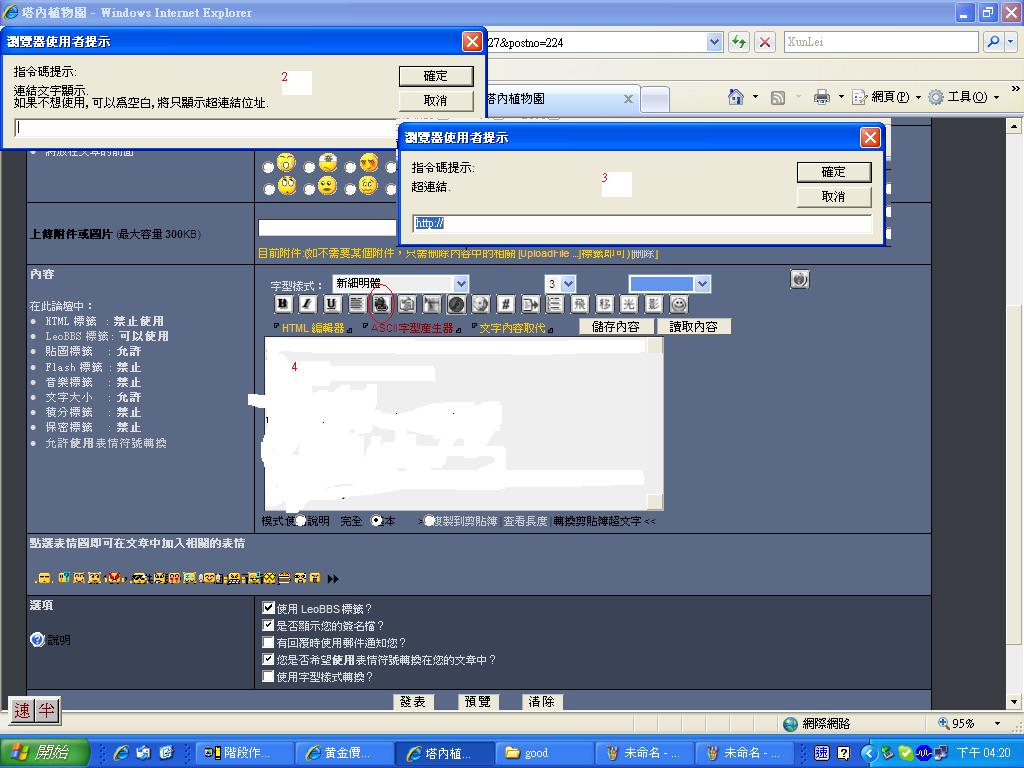Screen dimensions: 1024x768
Task: Click the # code tag icon
Action: 506,304
